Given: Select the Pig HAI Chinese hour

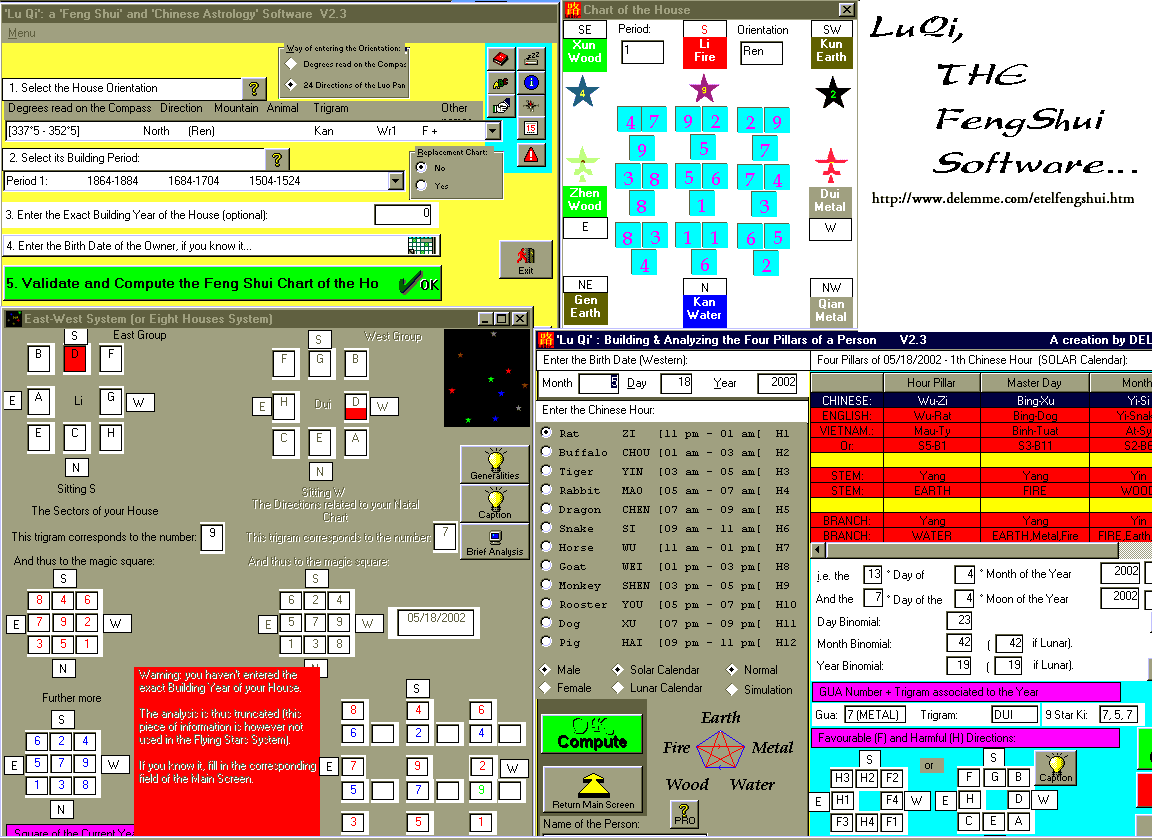Looking at the screenshot, I should pos(547,642).
